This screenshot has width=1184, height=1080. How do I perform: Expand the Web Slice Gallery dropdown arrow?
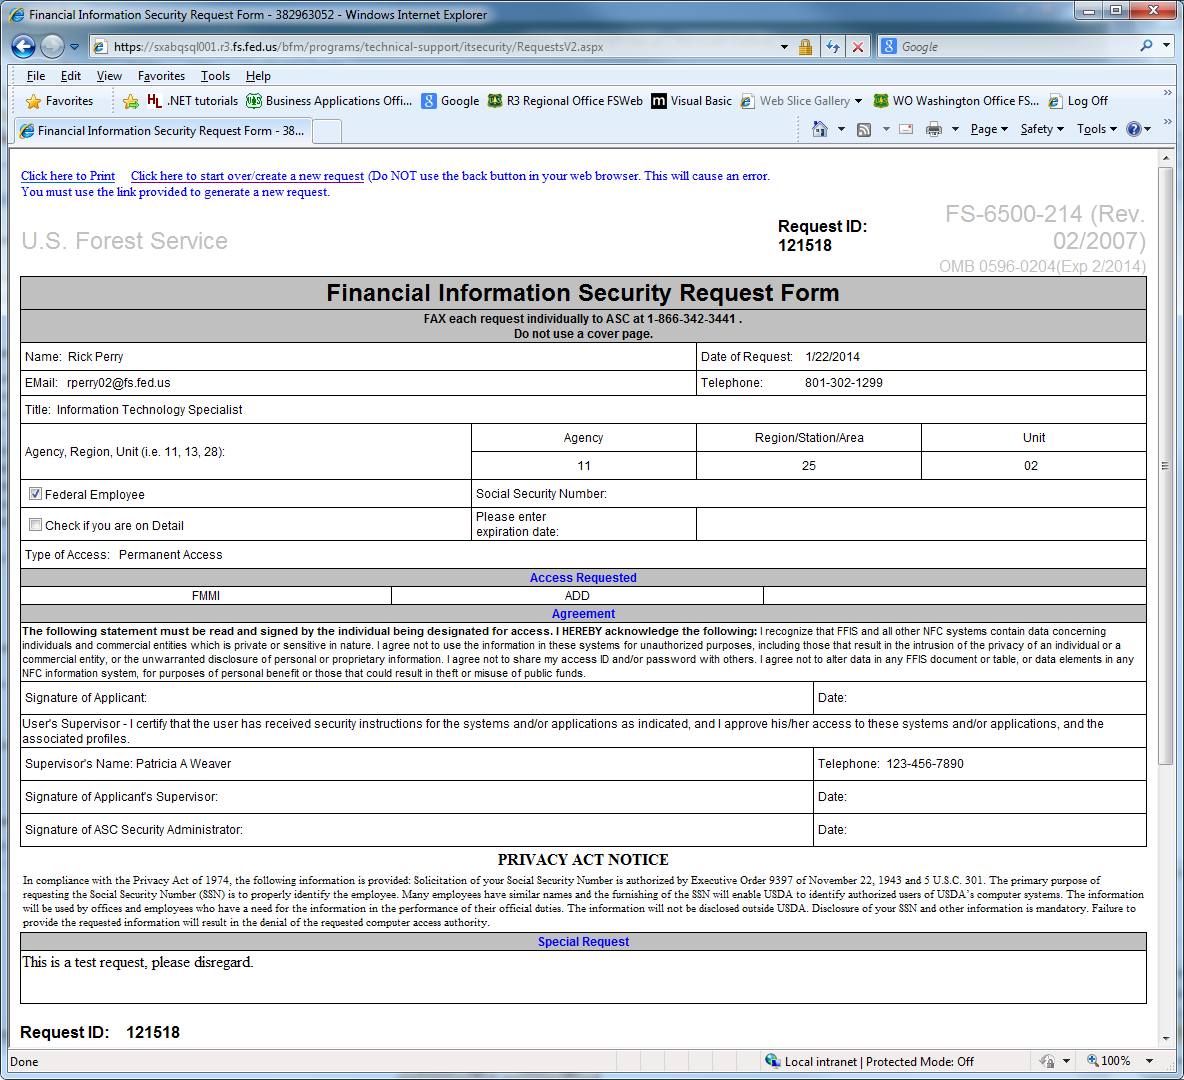click(x=859, y=101)
